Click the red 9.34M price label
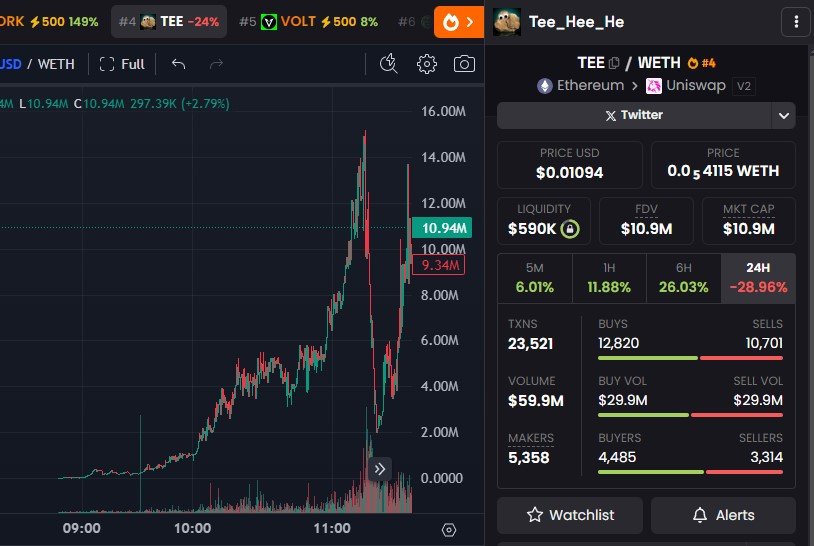 438,265
